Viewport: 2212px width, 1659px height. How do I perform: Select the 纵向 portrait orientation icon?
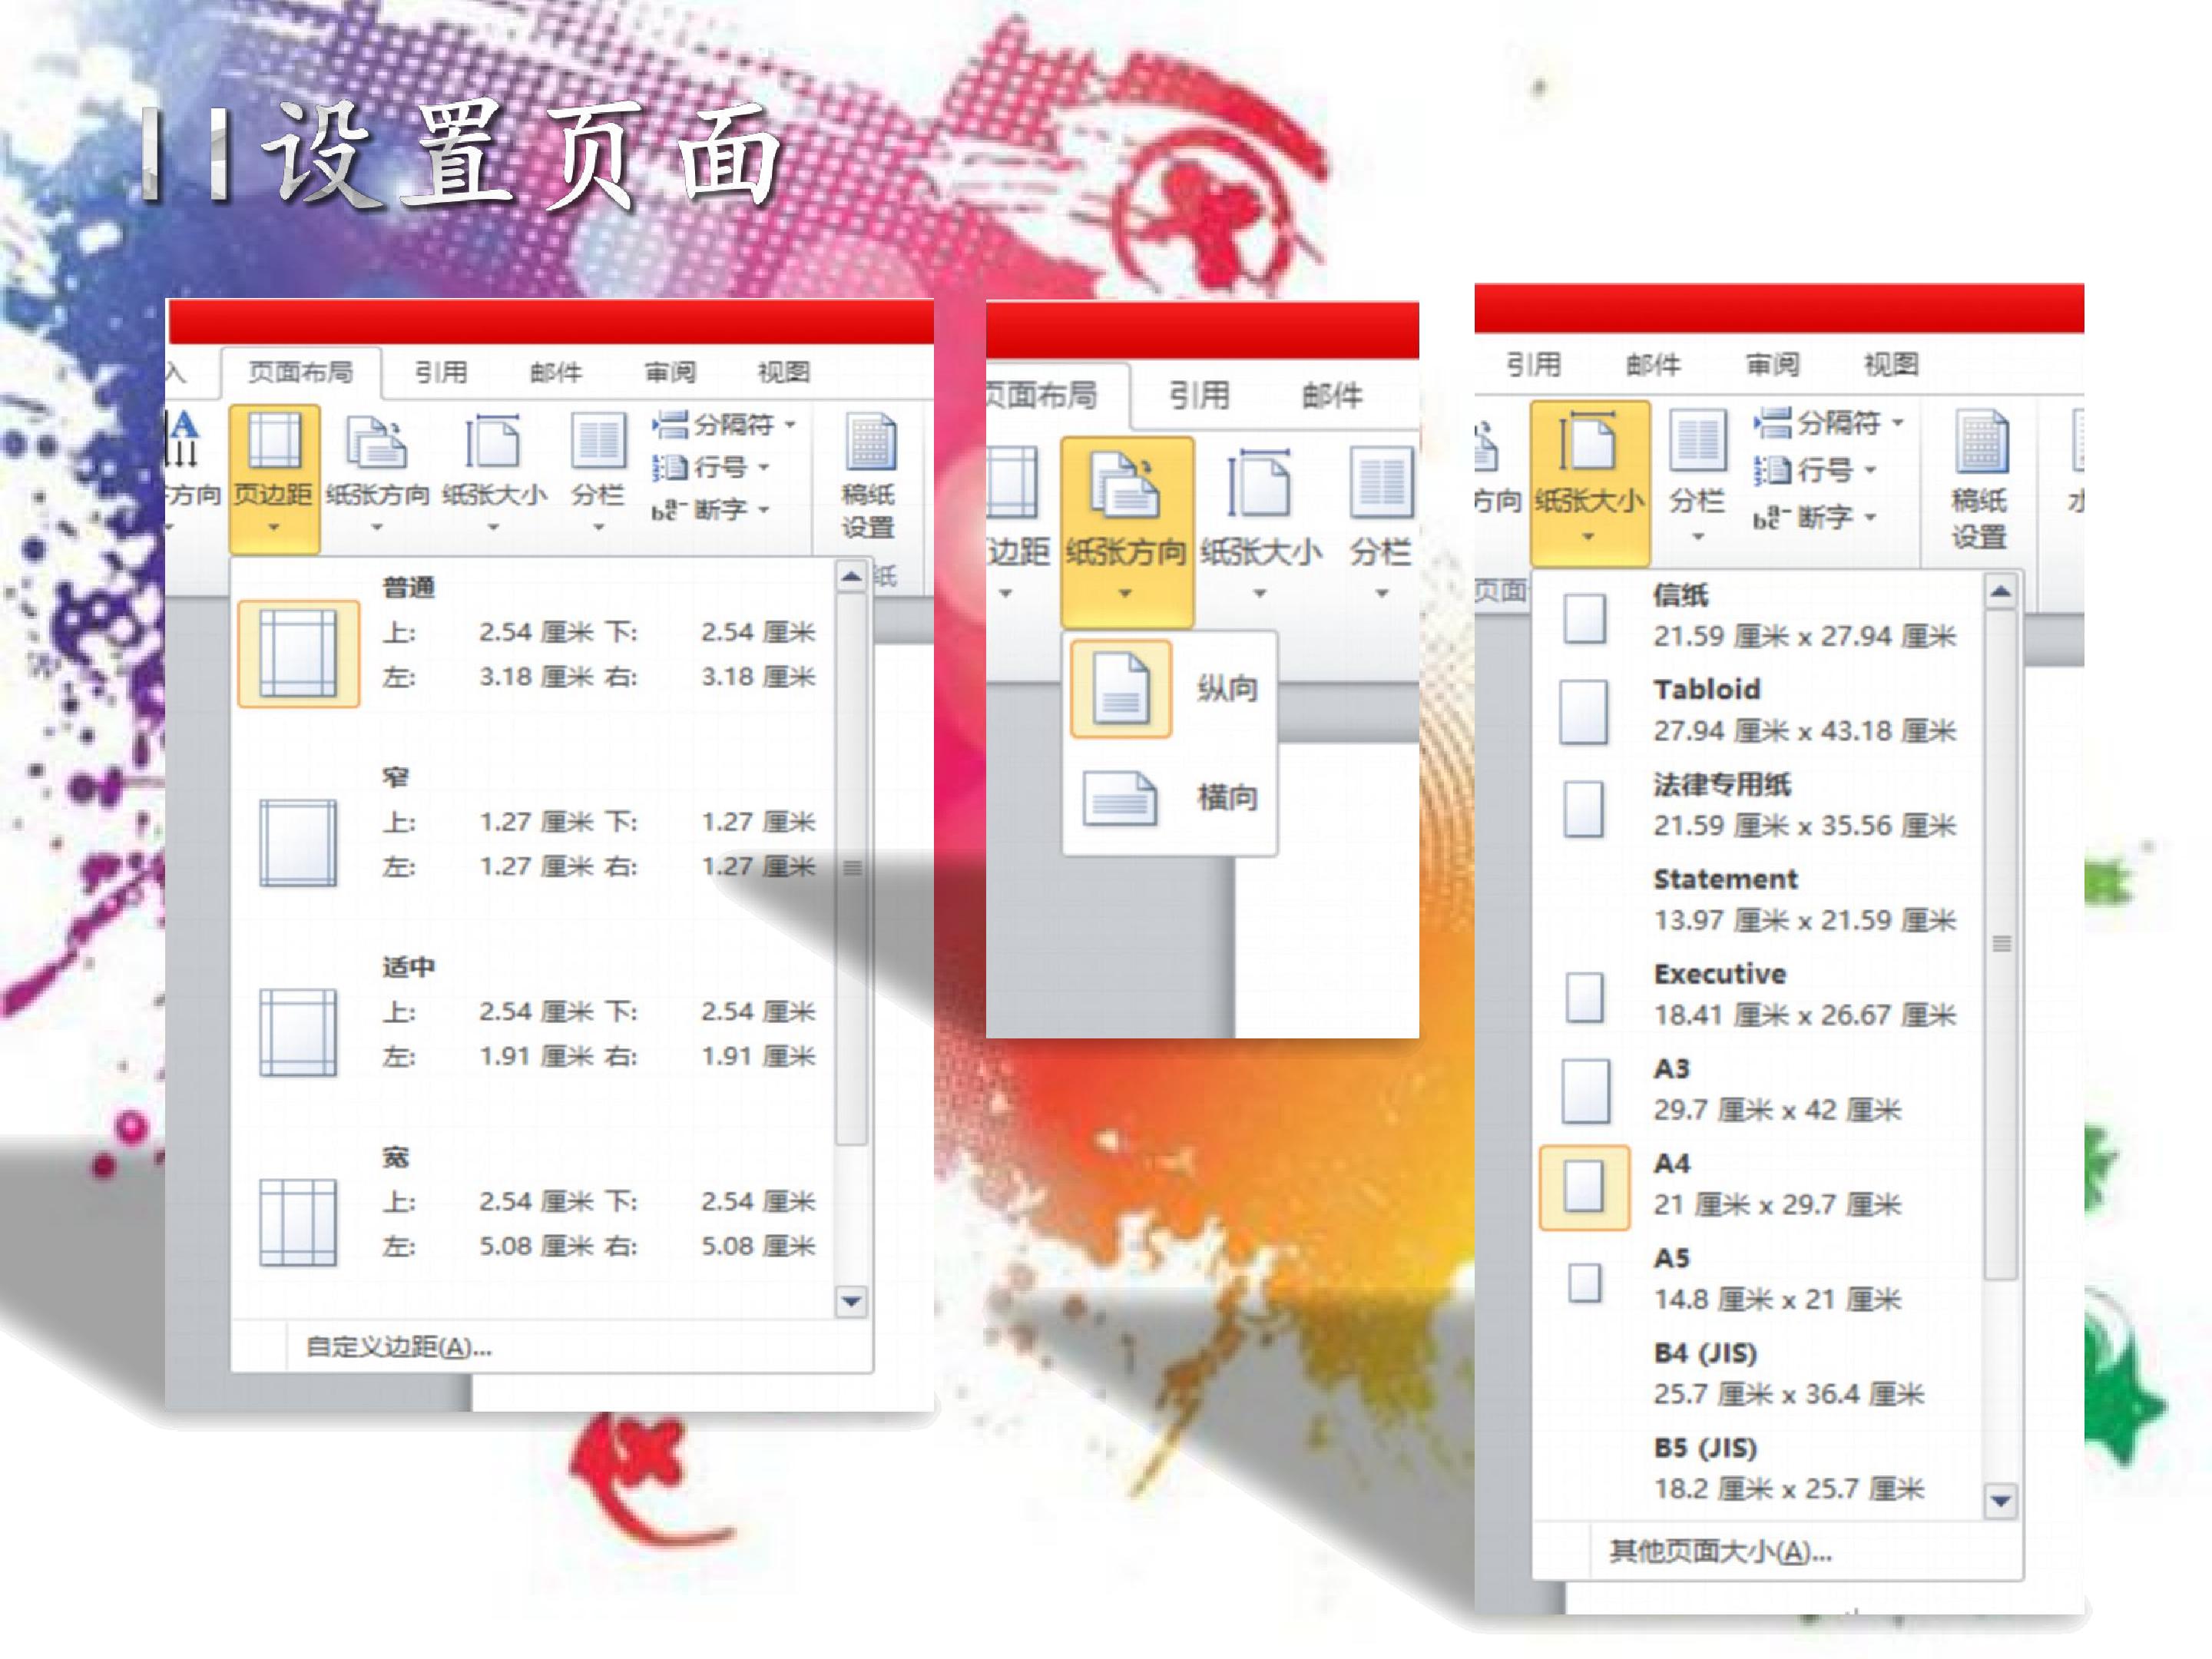pos(1120,689)
